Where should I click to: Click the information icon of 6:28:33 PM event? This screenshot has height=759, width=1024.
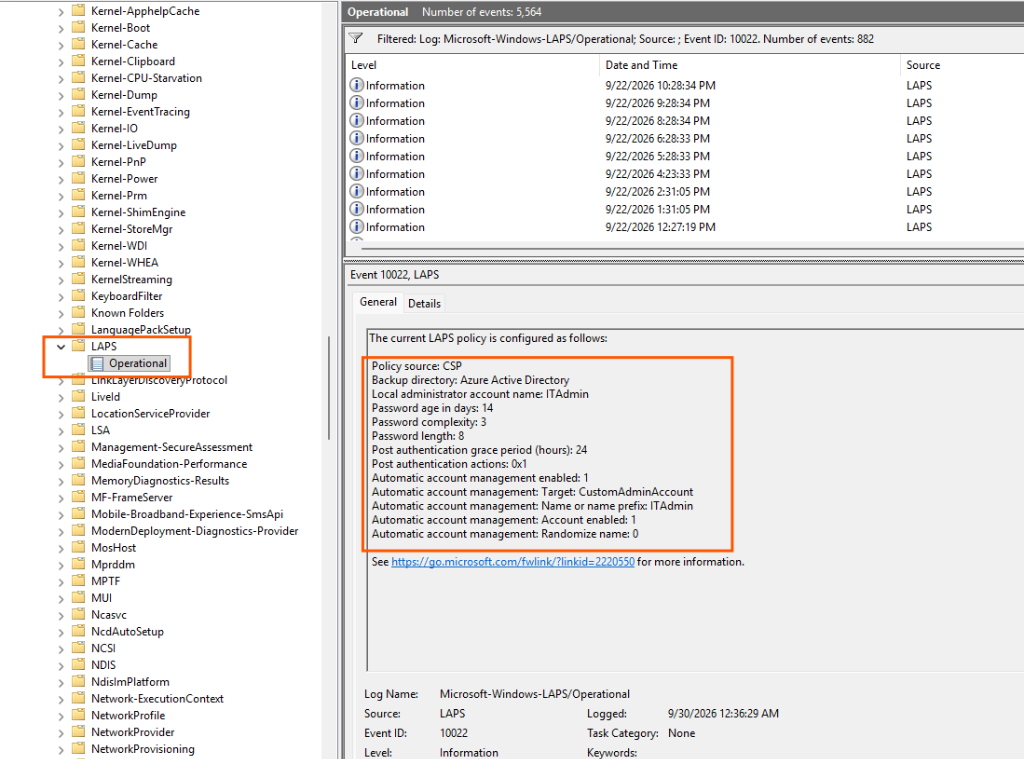click(x=357, y=138)
